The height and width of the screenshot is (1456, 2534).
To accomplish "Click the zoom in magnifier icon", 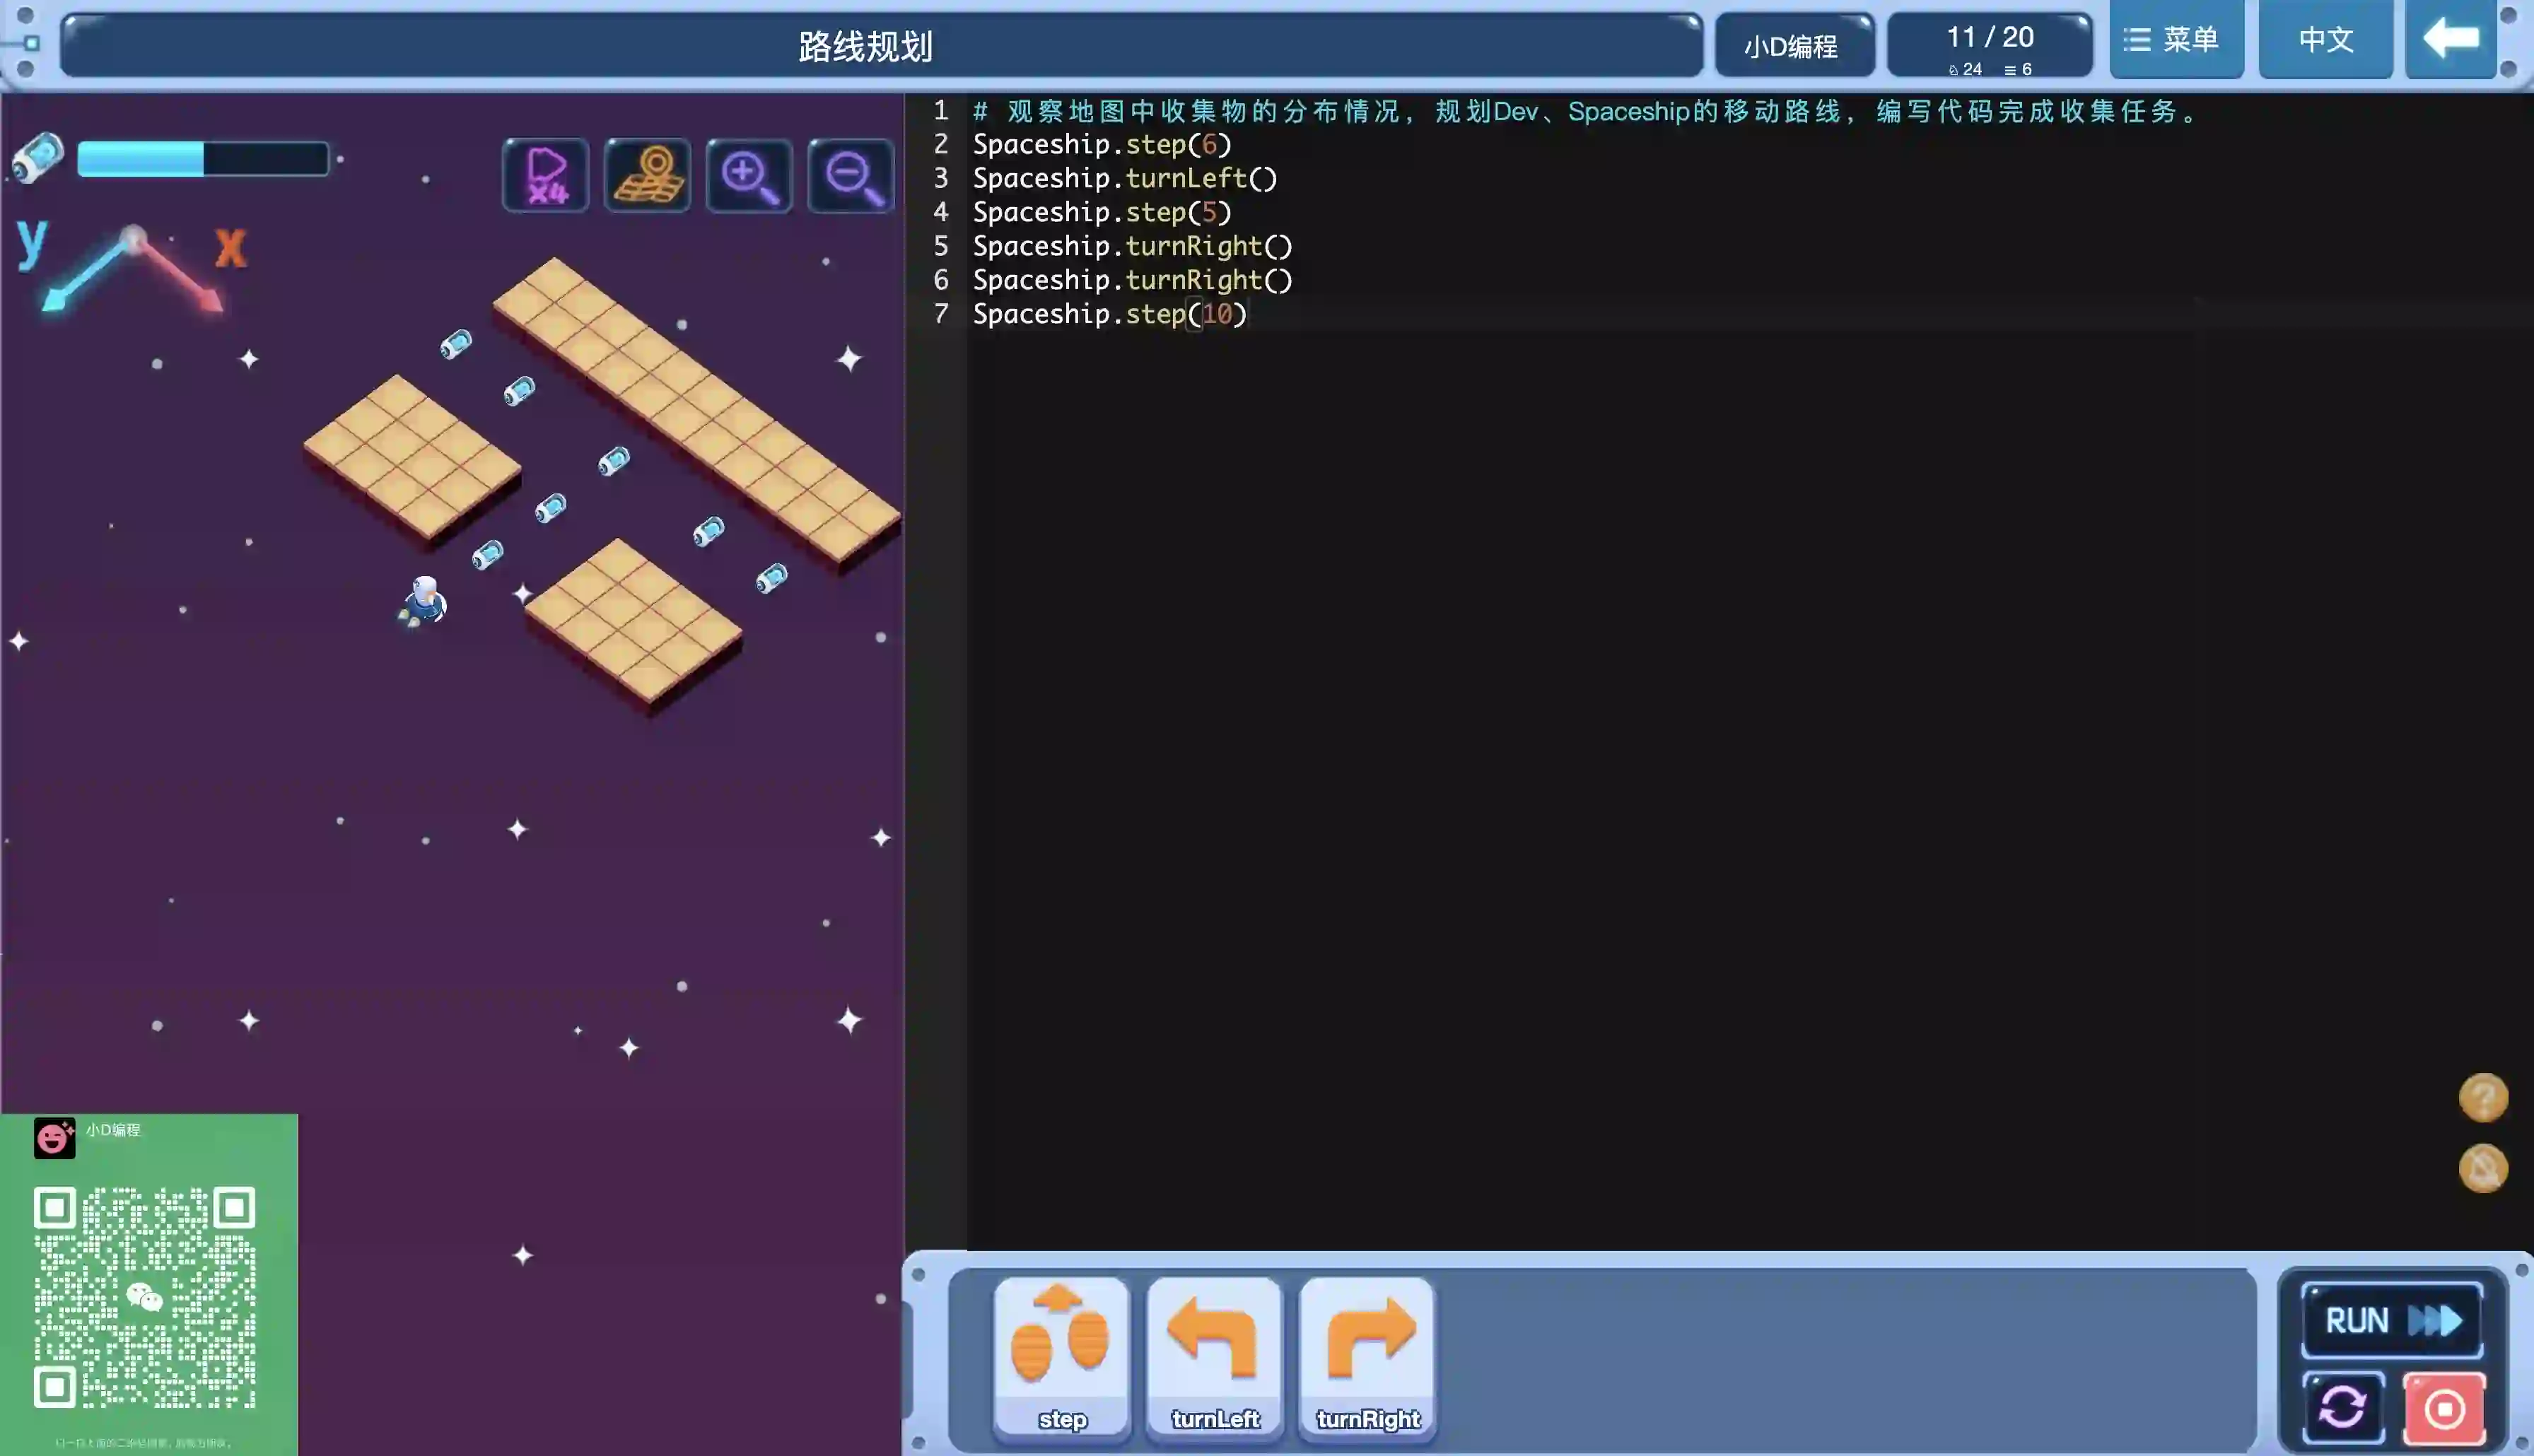I will point(749,176).
